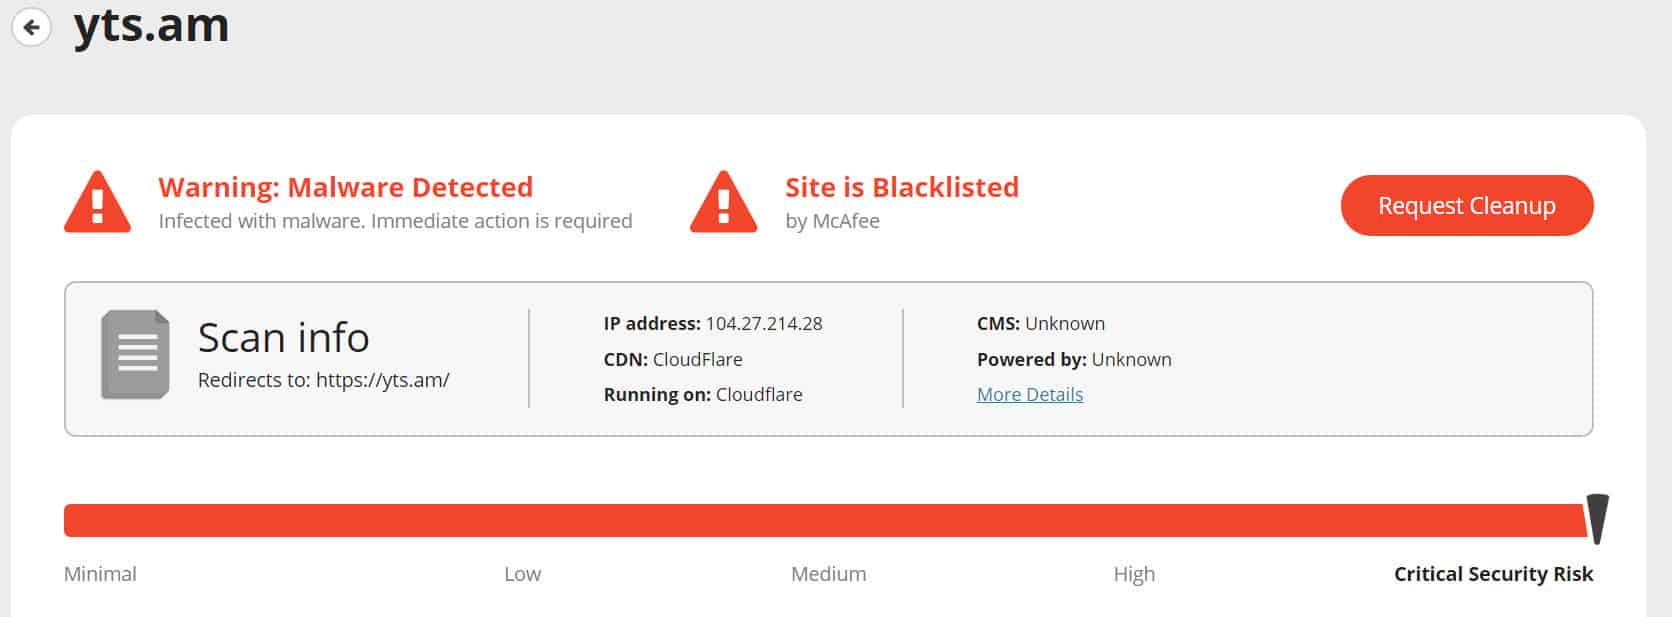The height and width of the screenshot is (617, 1672).
Task: Click the CDN: CloudFlare entry
Action: pyautogui.click(x=673, y=359)
